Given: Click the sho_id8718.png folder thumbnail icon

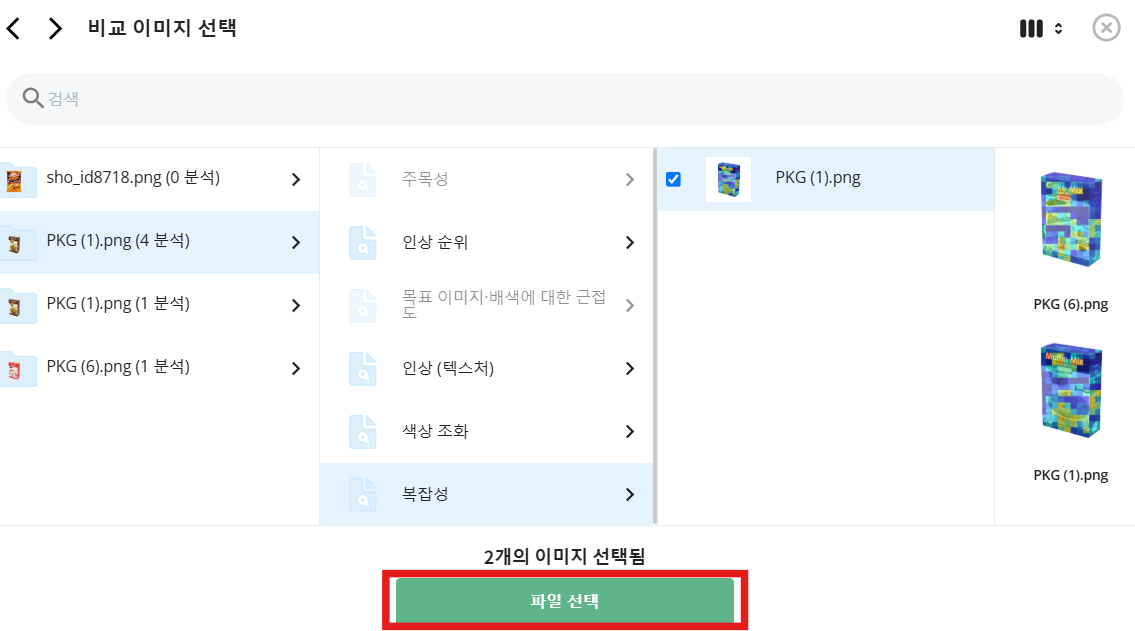Looking at the screenshot, I should click(x=14, y=179).
